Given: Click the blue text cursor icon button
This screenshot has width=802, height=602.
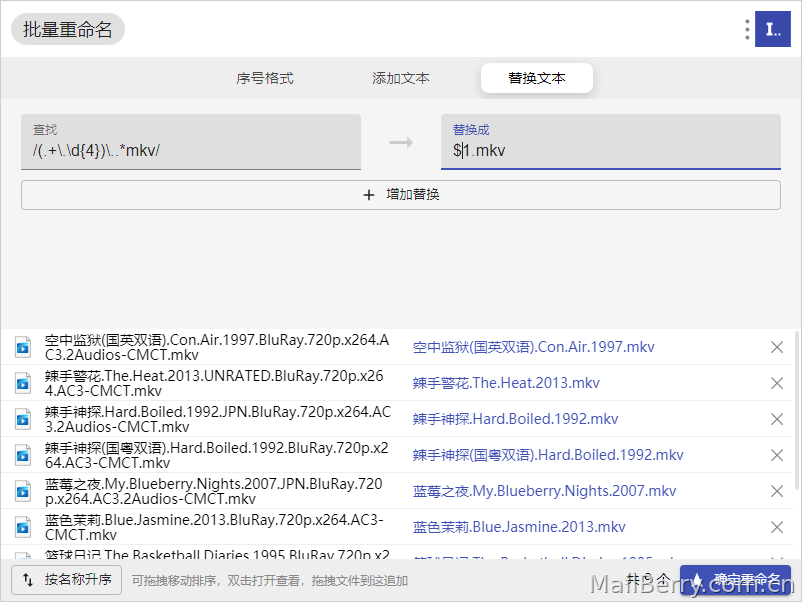Looking at the screenshot, I should (772, 30).
